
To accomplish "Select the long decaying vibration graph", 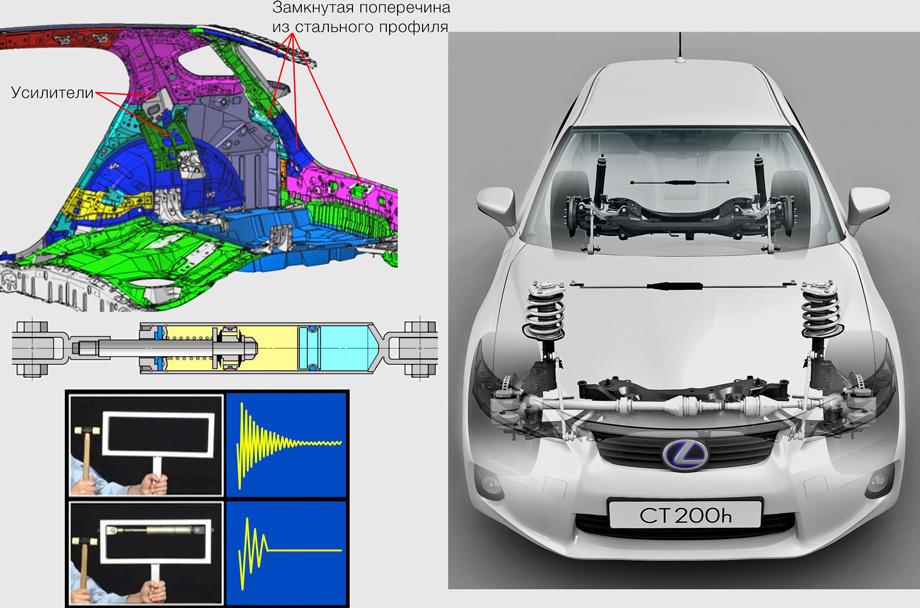I will coord(286,445).
